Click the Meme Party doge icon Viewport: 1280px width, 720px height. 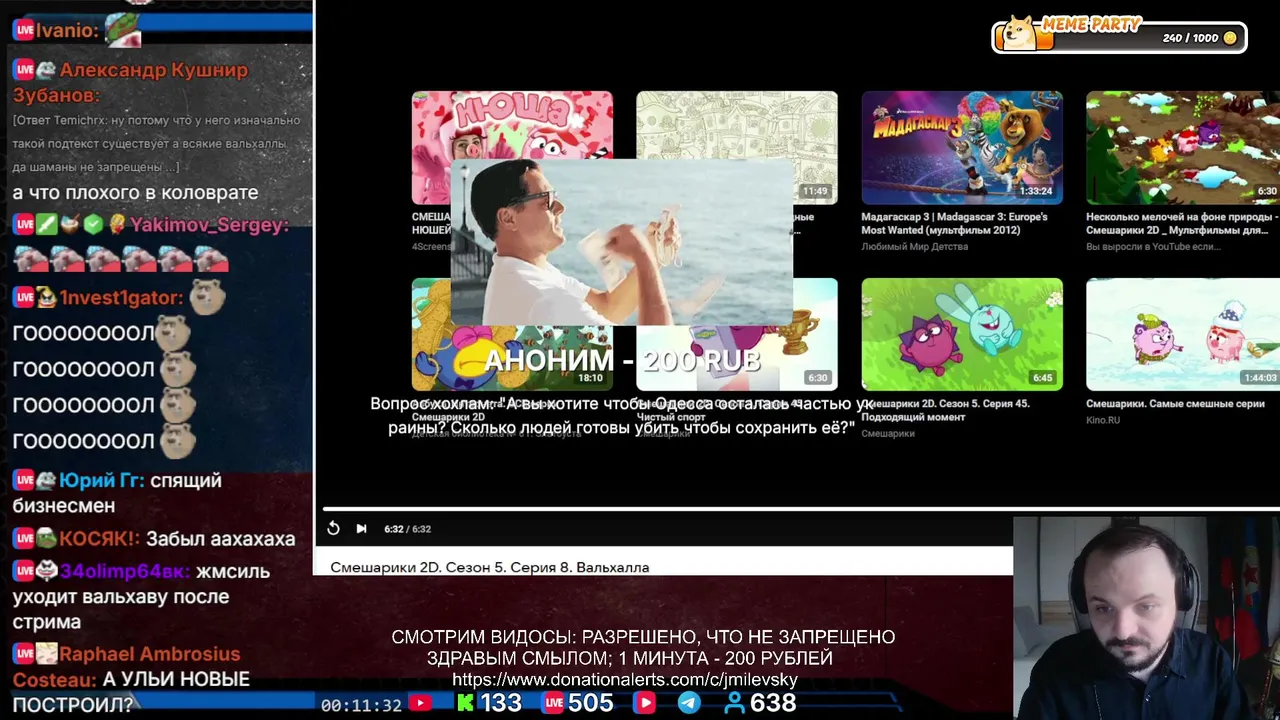point(1021,33)
